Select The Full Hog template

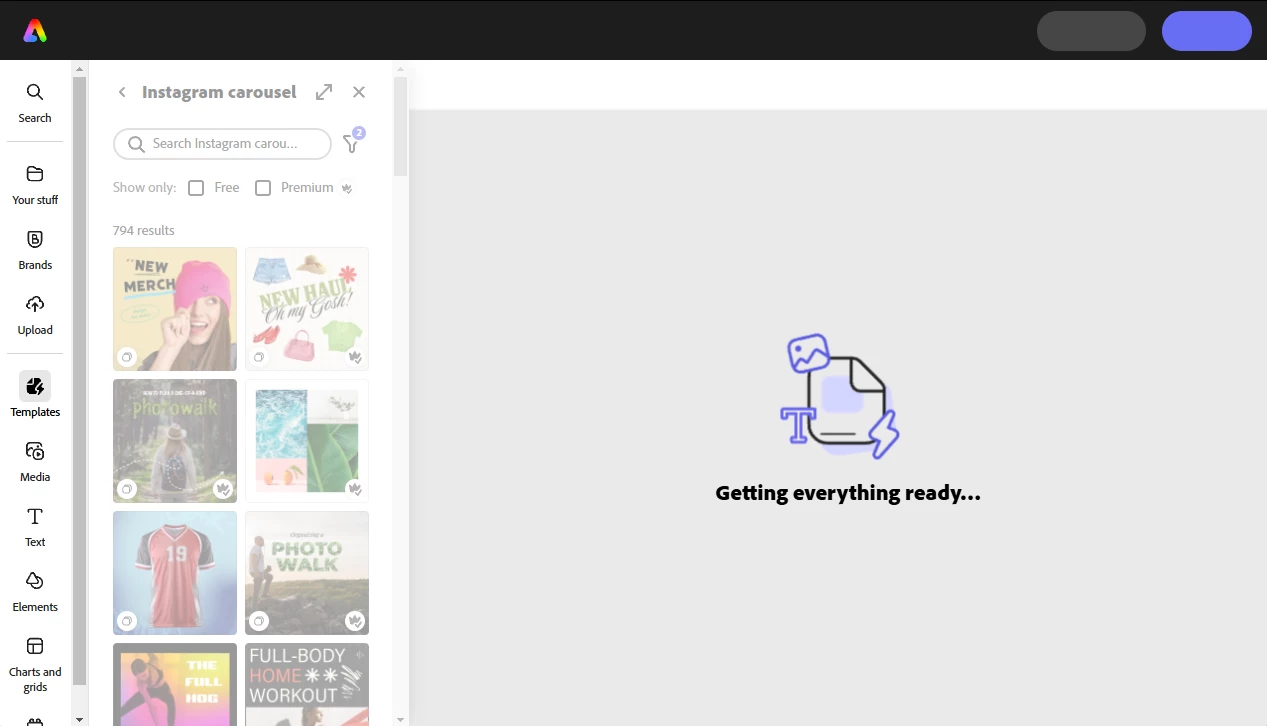[x=175, y=684]
